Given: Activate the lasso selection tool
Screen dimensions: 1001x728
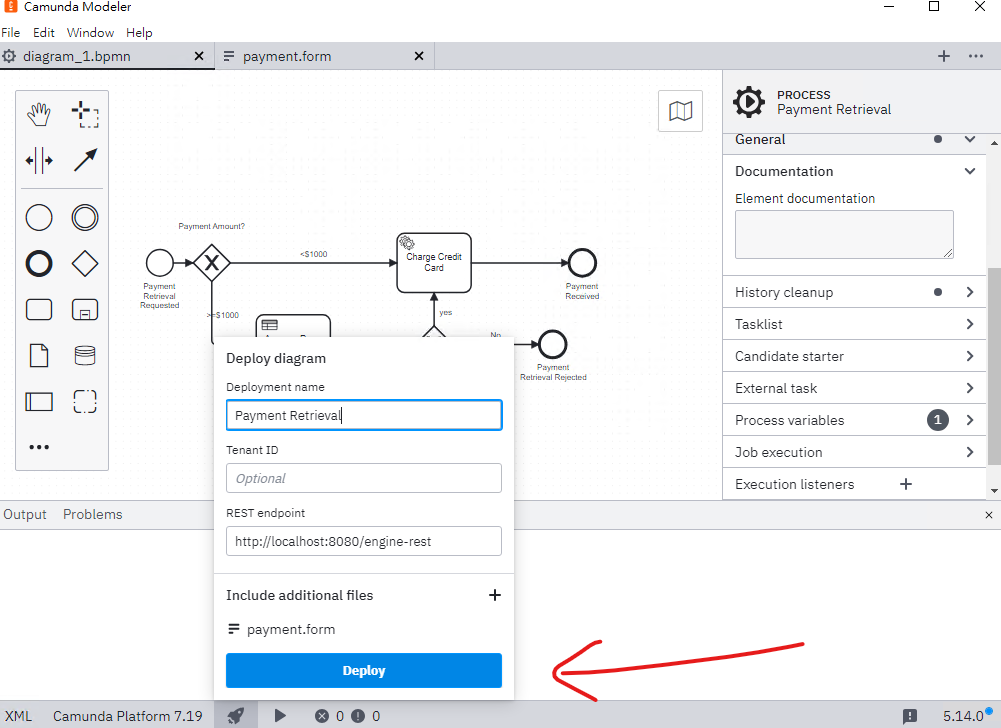Looking at the screenshot, I should [85, 114].
